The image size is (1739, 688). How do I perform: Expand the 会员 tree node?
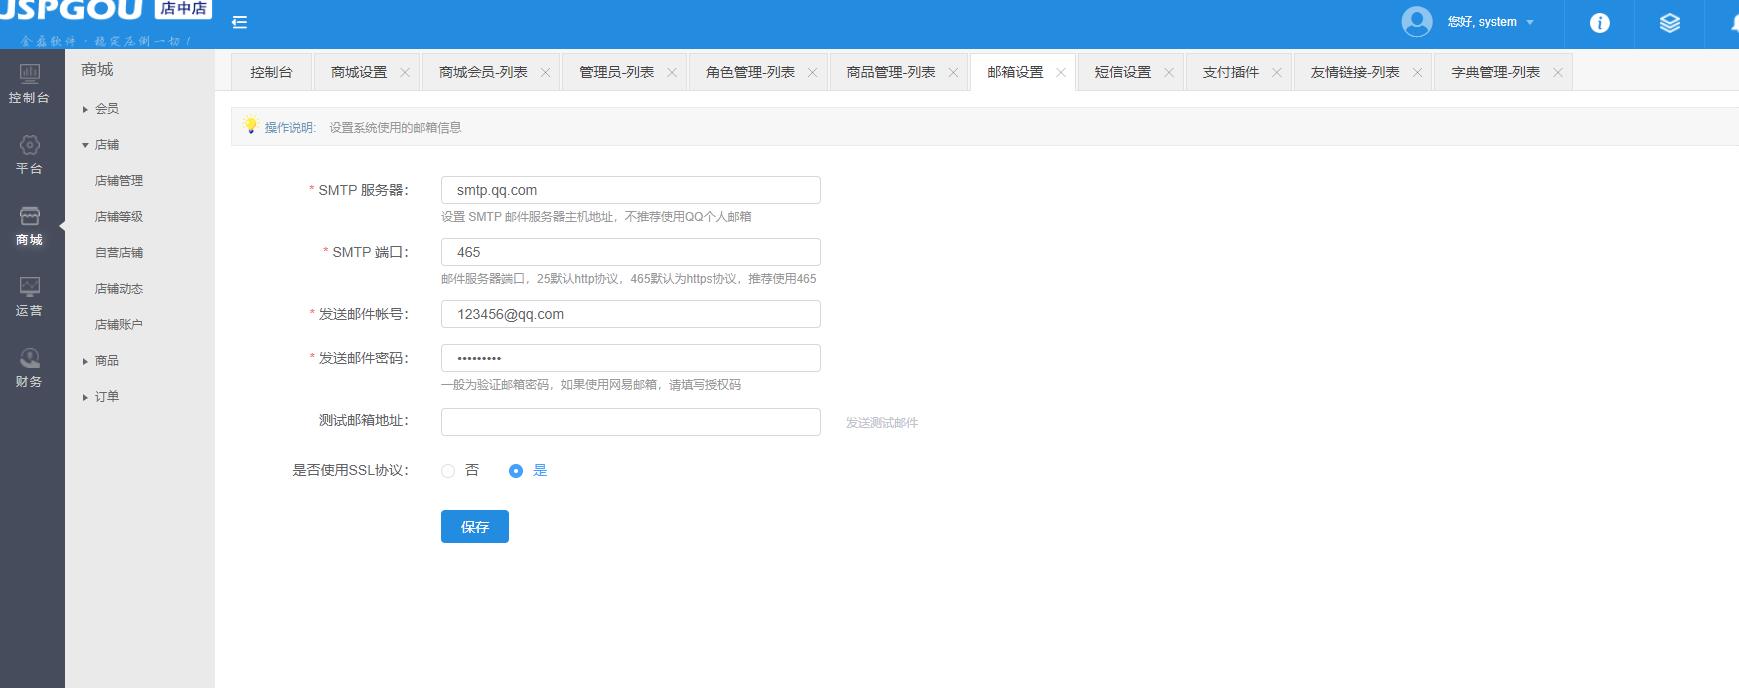coord(86,109)
